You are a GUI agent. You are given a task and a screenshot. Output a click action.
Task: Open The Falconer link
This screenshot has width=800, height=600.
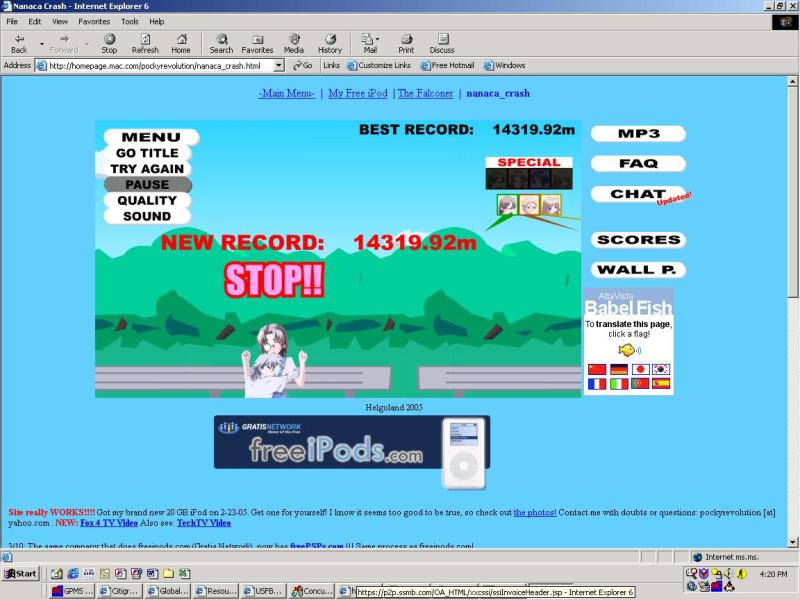pyautogui.click(x=426, y=93)
